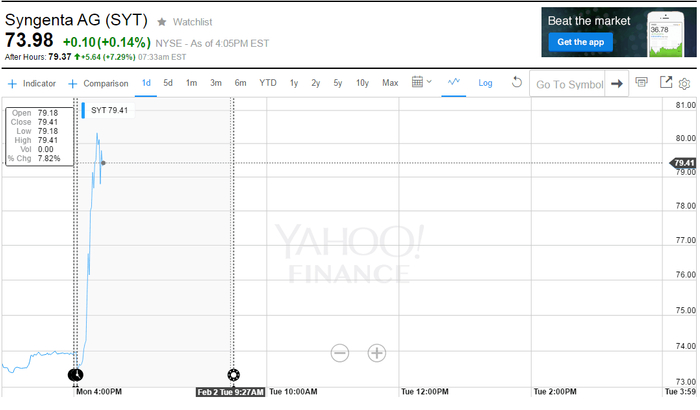700x410 pixels.
Task: Click the 79.41 current price axis tag
Action: 683,163
